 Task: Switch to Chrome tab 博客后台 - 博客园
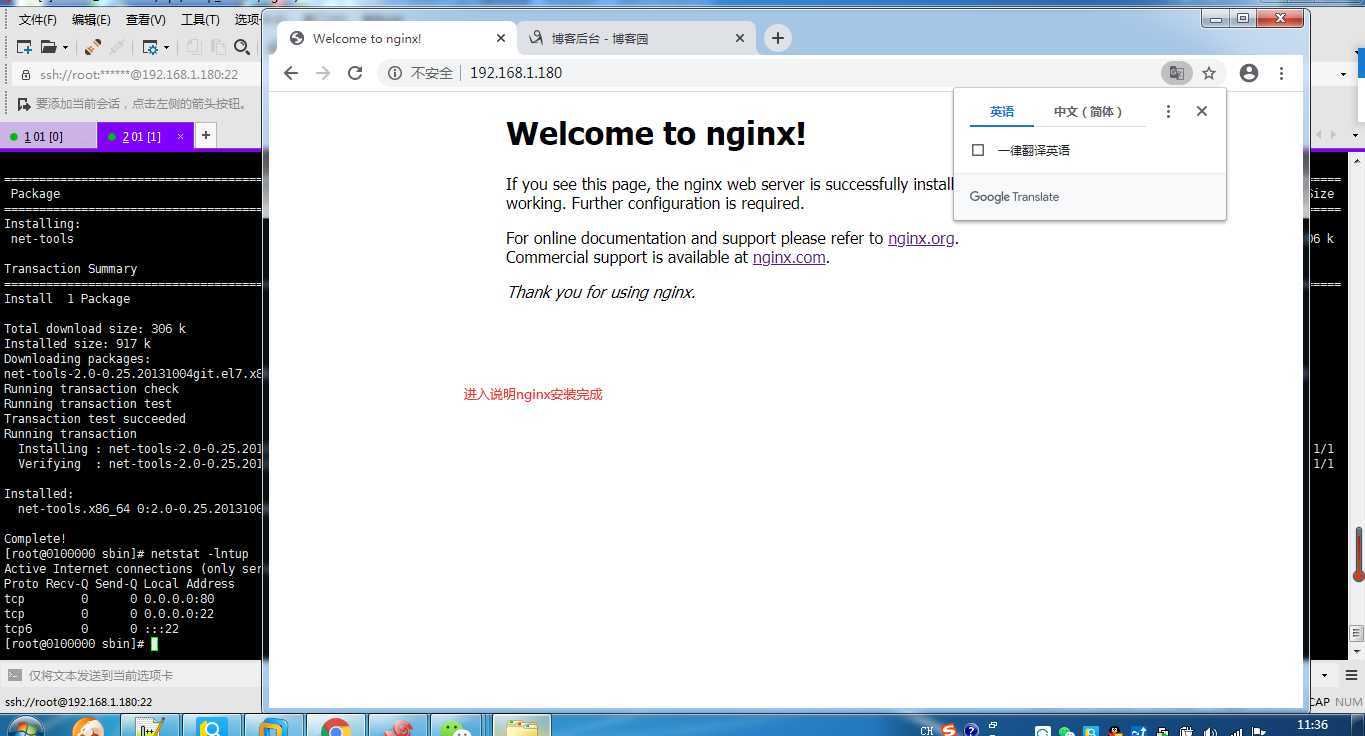pyautogui.click(x=634, y=38)
